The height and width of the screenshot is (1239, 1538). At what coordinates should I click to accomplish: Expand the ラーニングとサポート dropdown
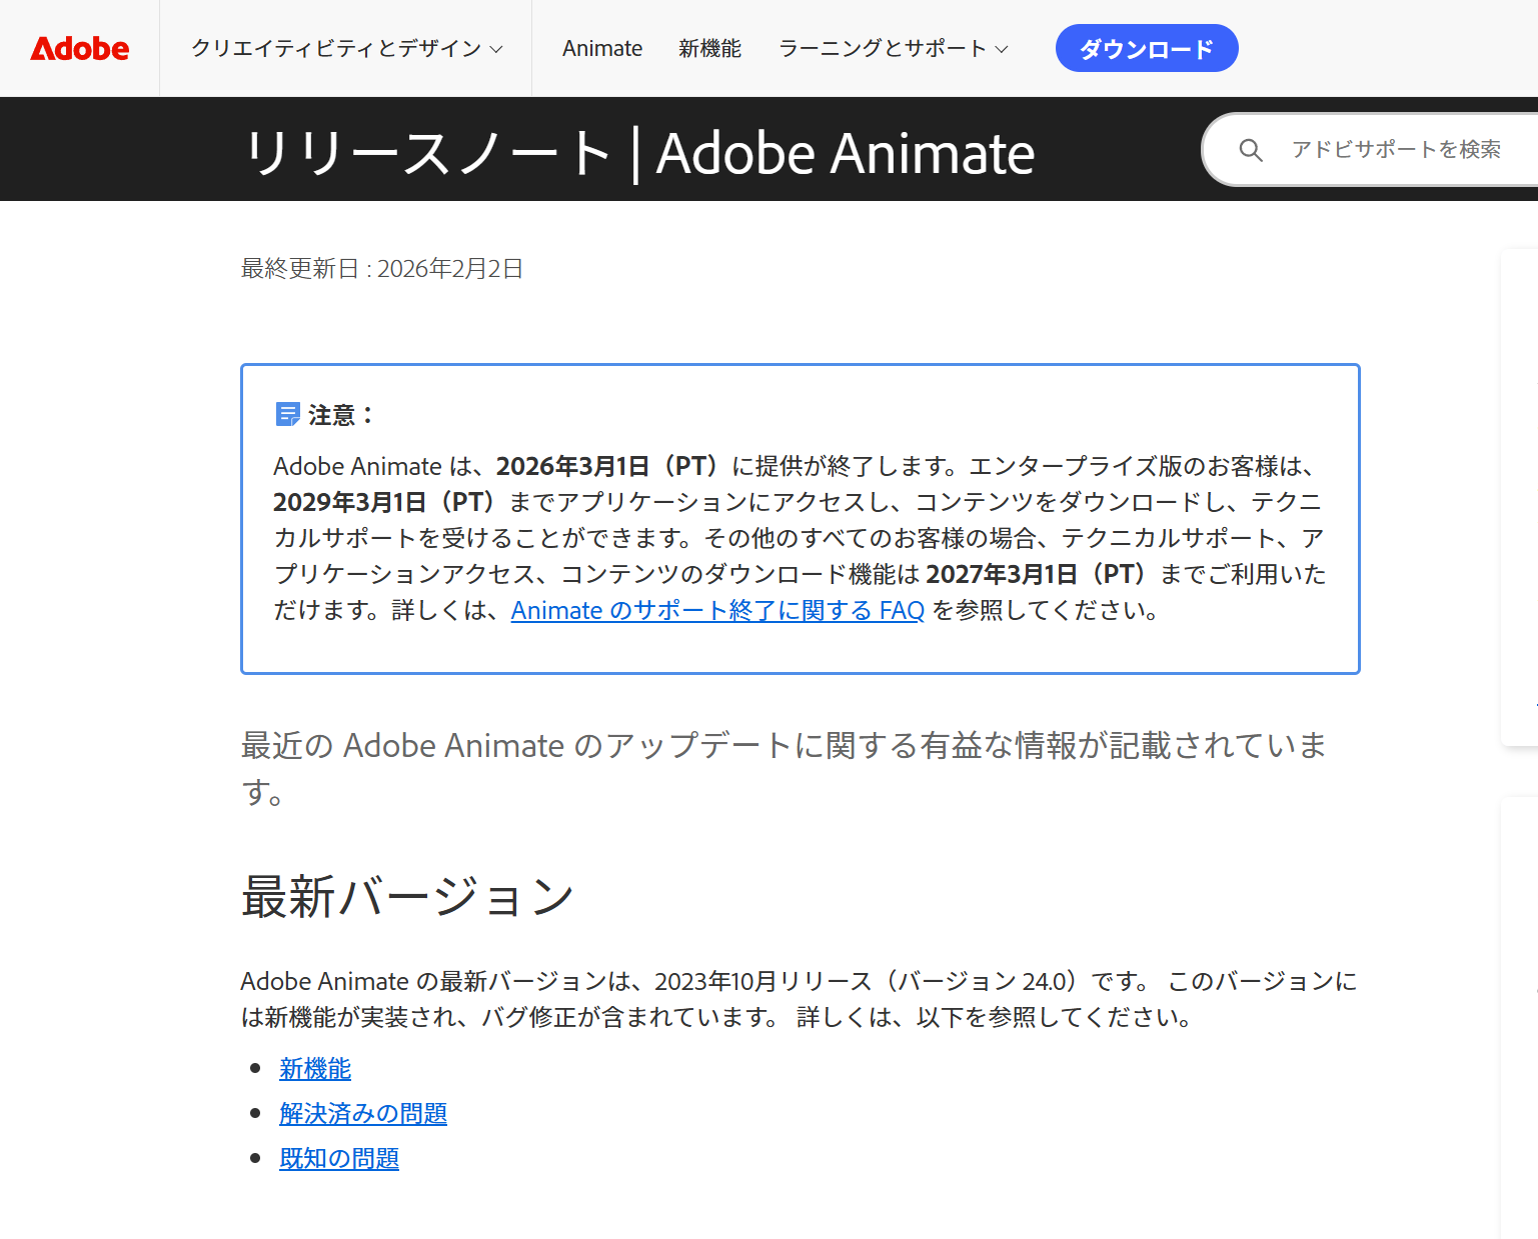pos(882,48)
